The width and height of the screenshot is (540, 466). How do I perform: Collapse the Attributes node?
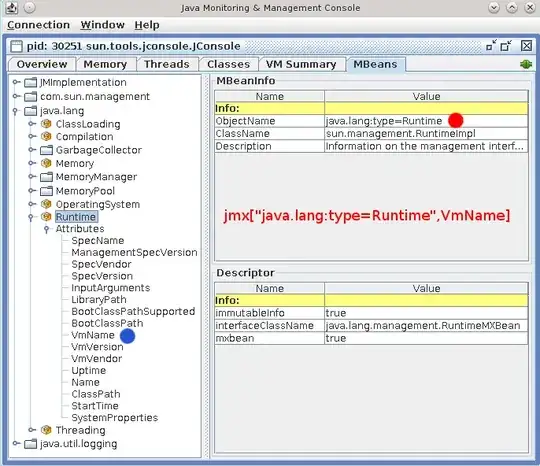[46, 229]
